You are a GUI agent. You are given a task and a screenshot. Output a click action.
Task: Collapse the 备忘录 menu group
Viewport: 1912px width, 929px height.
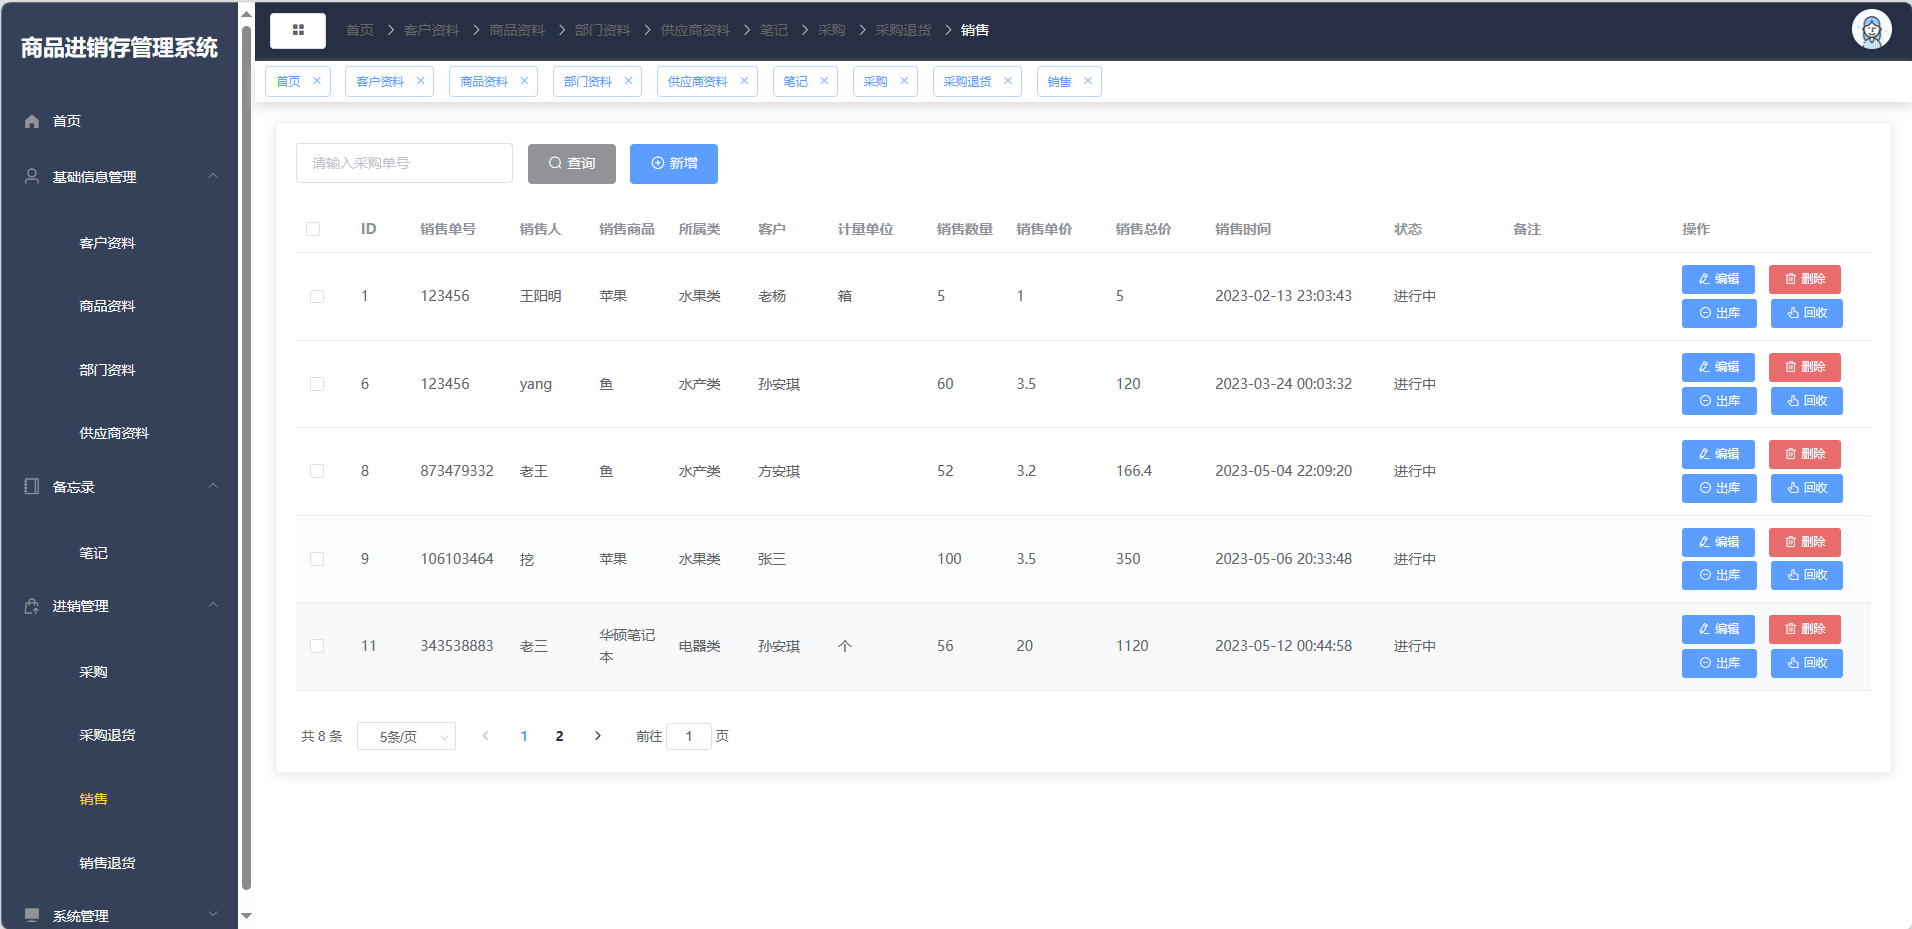click(x=213, y=486)
